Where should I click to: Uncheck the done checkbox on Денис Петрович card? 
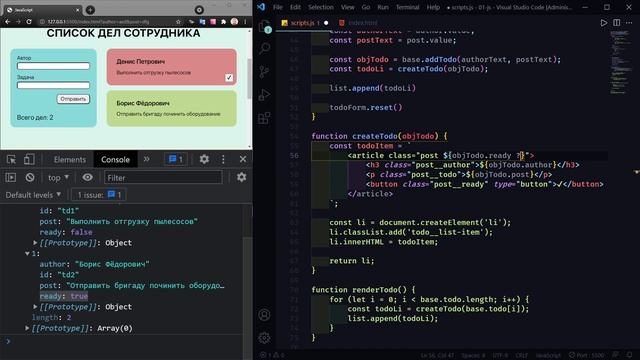(x=229, y=78)
